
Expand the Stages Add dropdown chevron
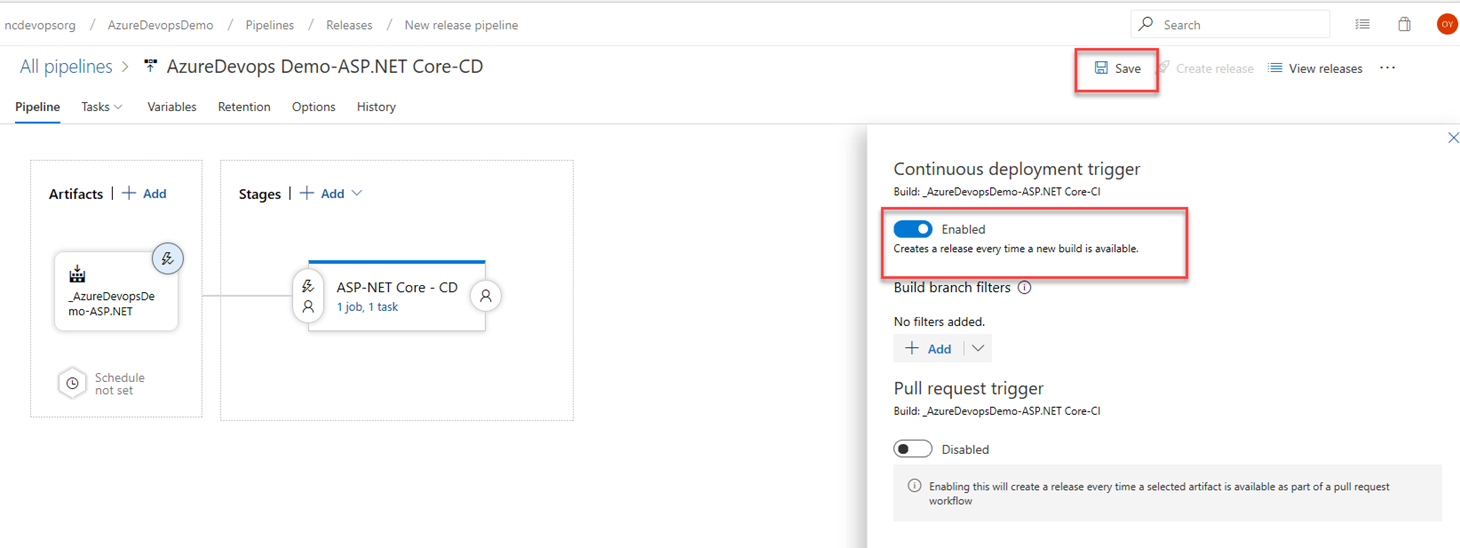point(357,193)
